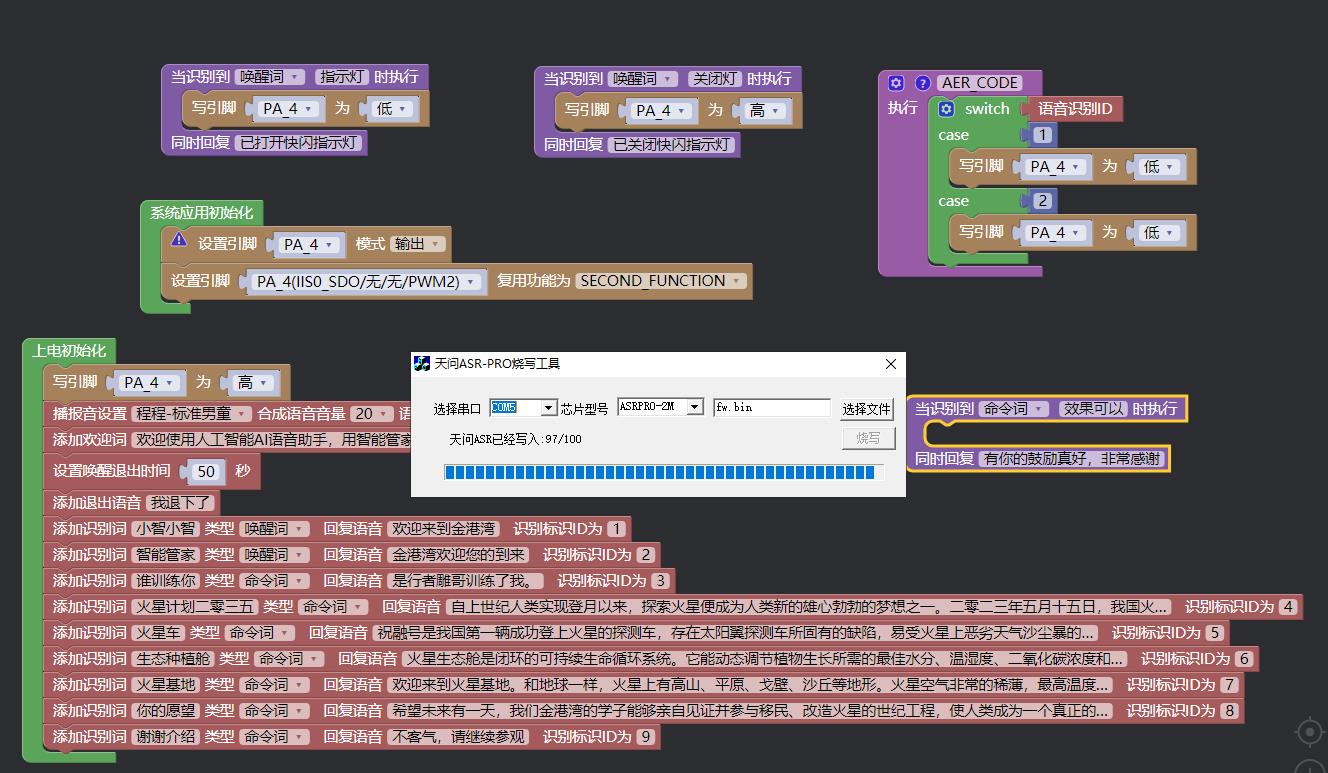Click the warning triangle on 设置引脚 block

click(x=179, y=240)
